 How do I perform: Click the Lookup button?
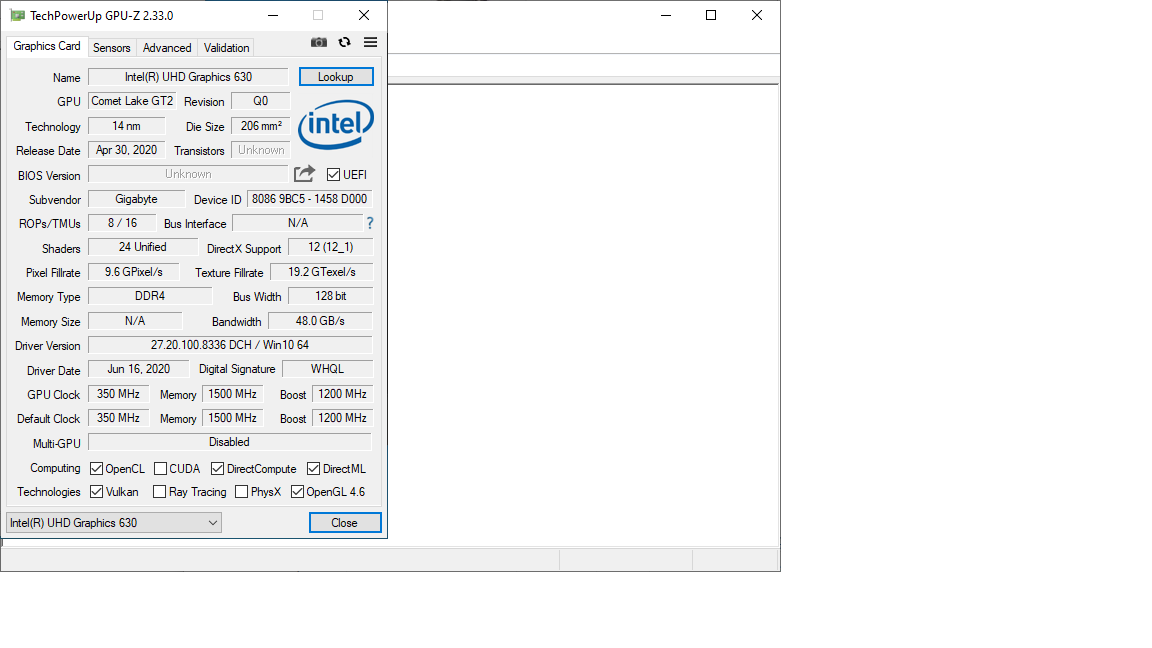pos(336,76)
